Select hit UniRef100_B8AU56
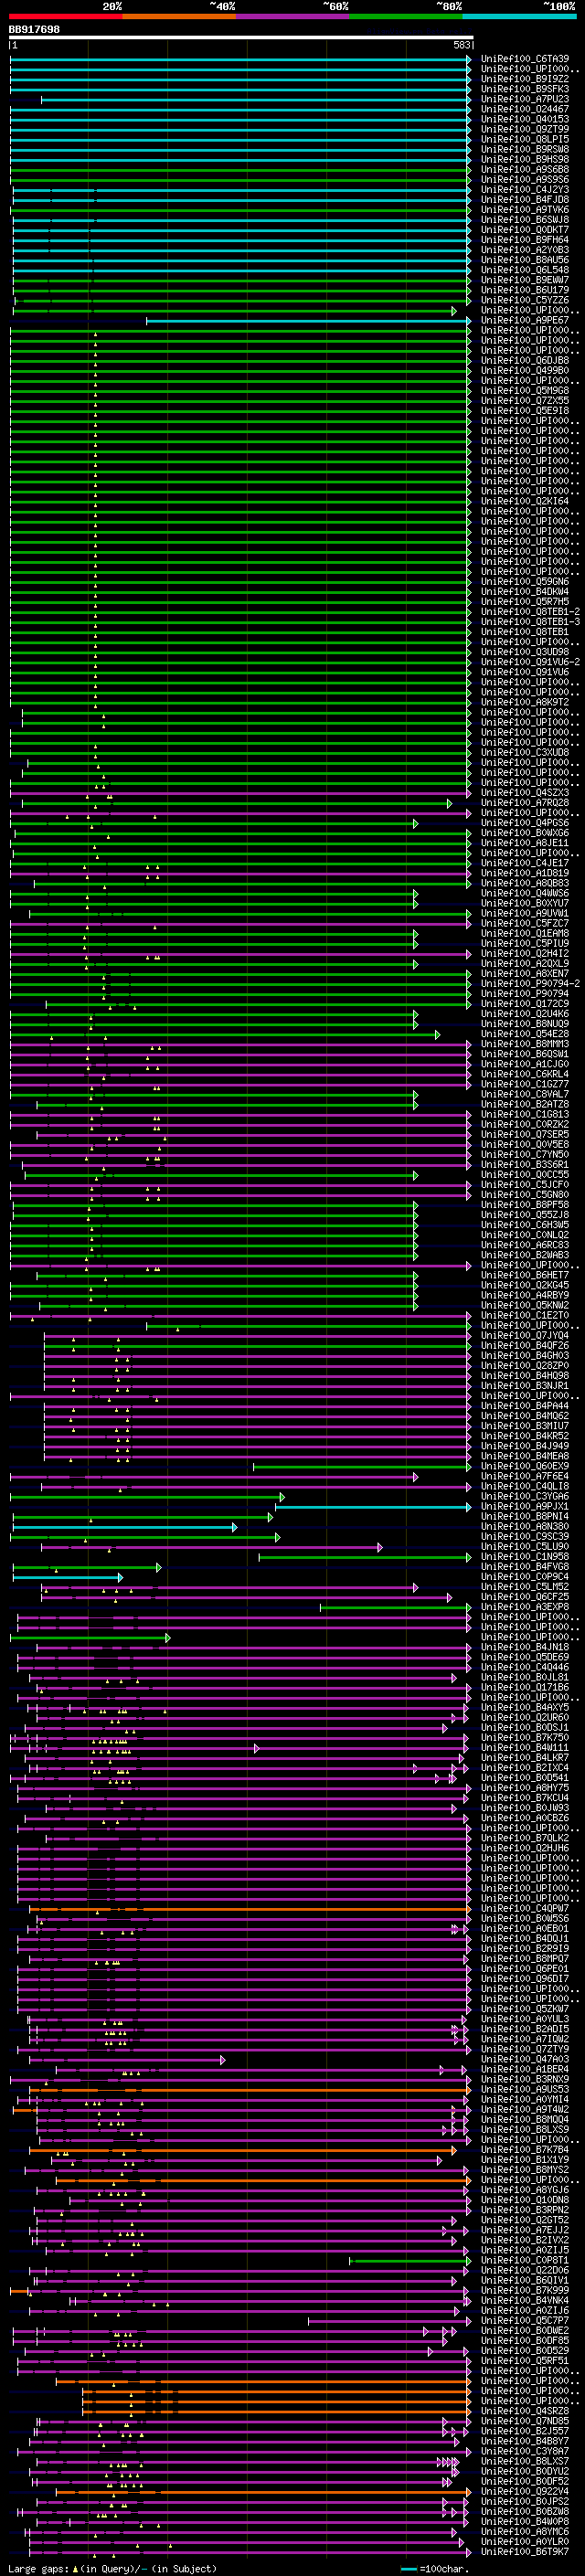585x2576 pixels. (x=525, y=260)
